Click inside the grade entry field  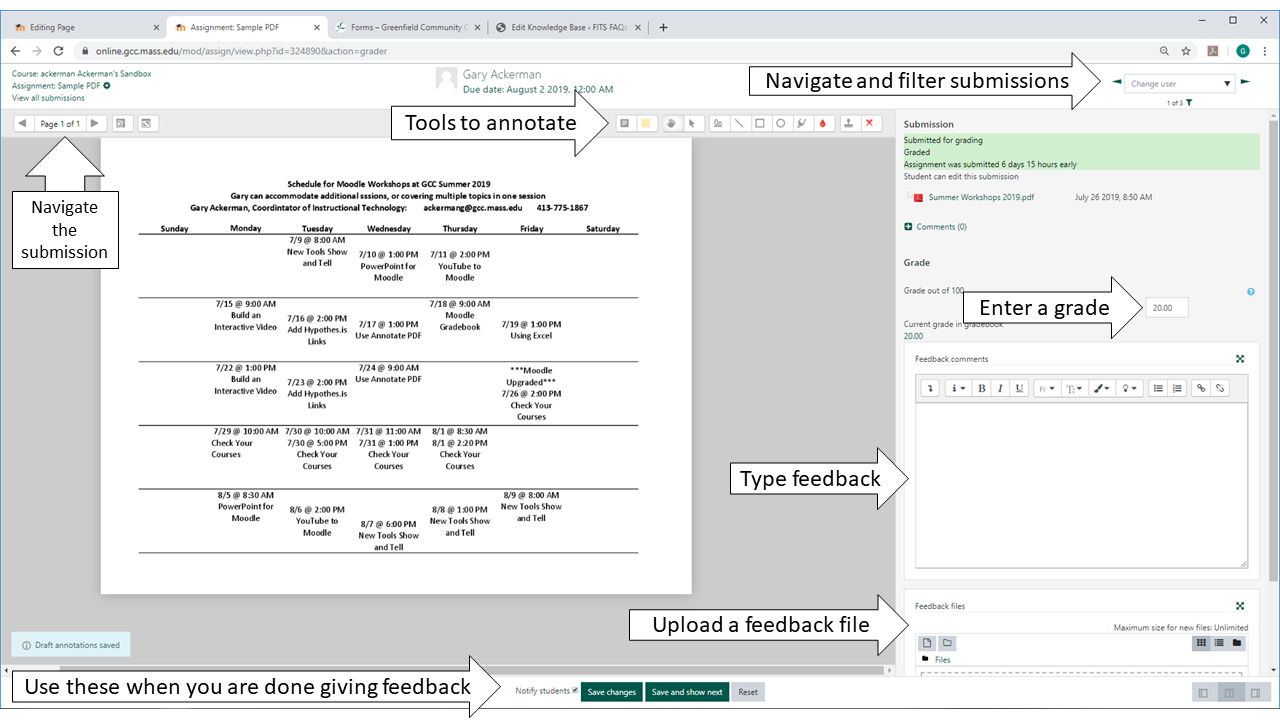(x=1164, y=307)
